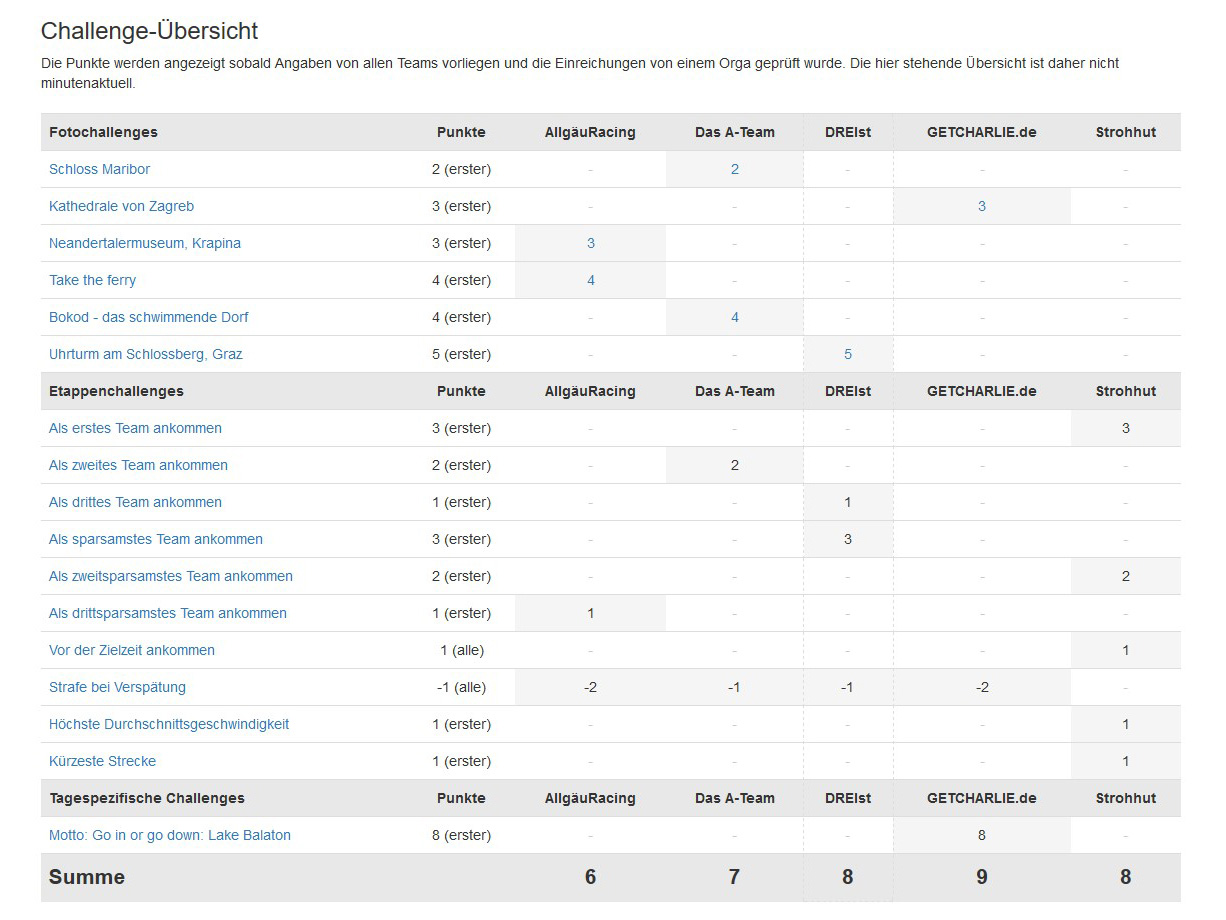Open Als sparsamstes Team ankommen link

[156, 539]
